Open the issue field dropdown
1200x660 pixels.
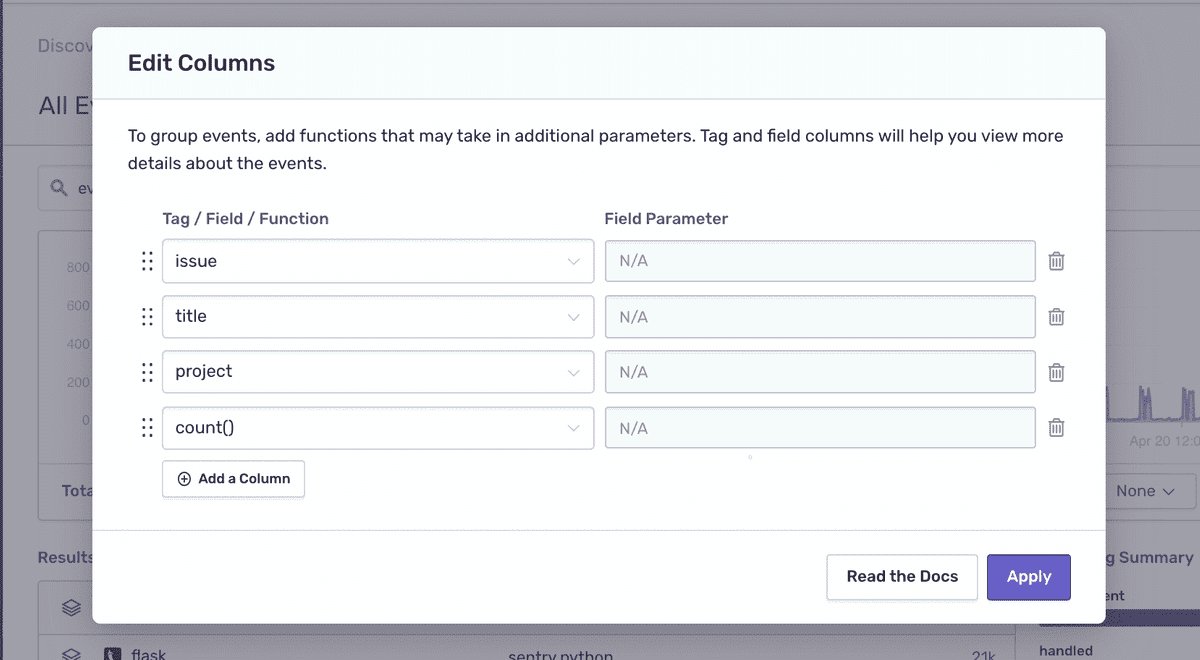coord(378,261)
